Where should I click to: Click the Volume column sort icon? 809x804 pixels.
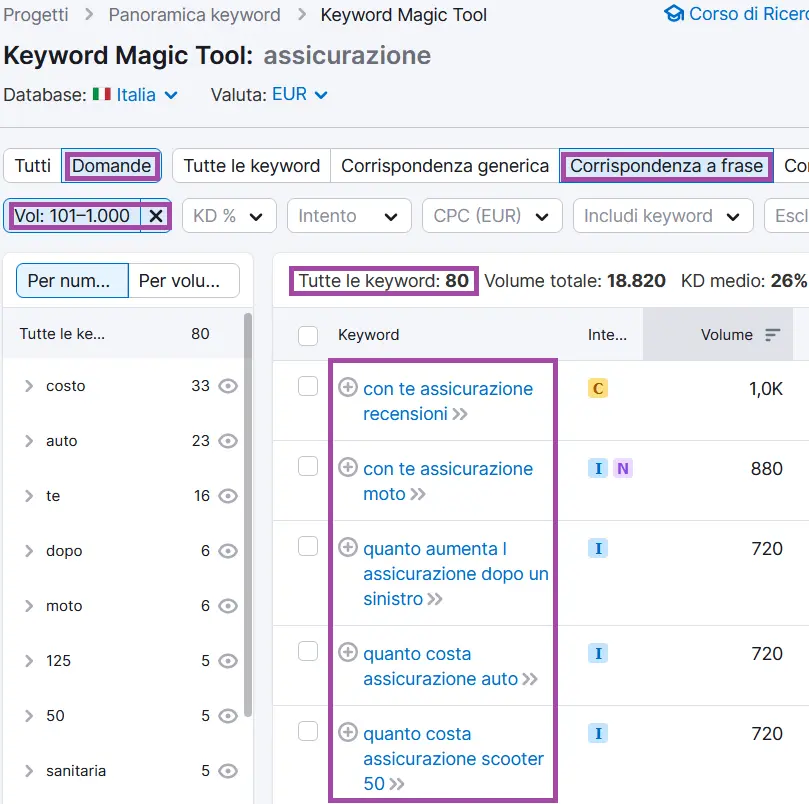coord(772,335)
